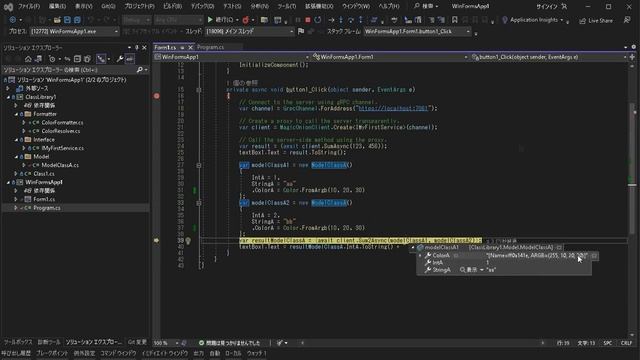Collapse the Formatter folder node
The image size is (640, 360).
[16, 114]
